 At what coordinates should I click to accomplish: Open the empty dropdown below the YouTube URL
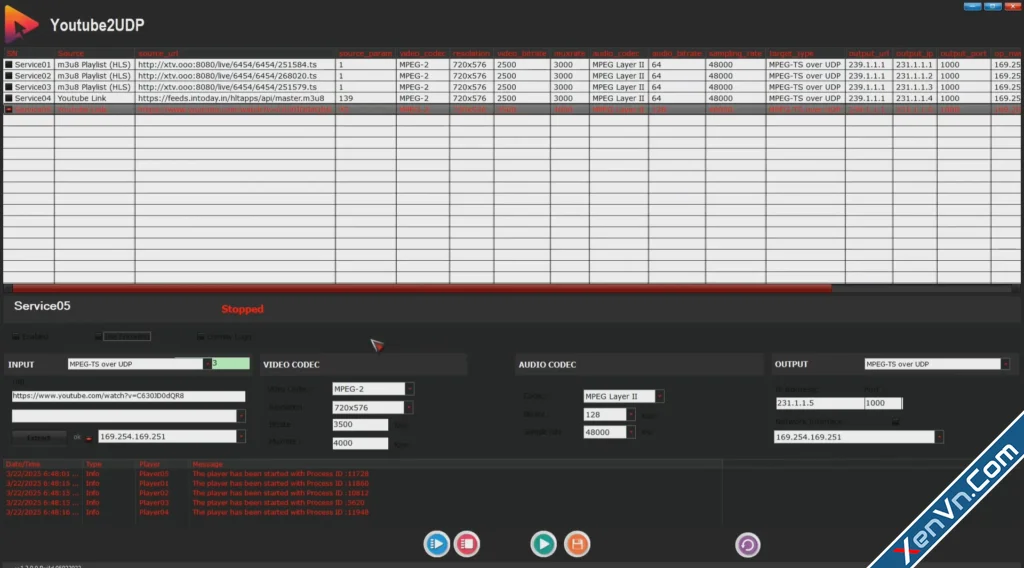(241, 416)
